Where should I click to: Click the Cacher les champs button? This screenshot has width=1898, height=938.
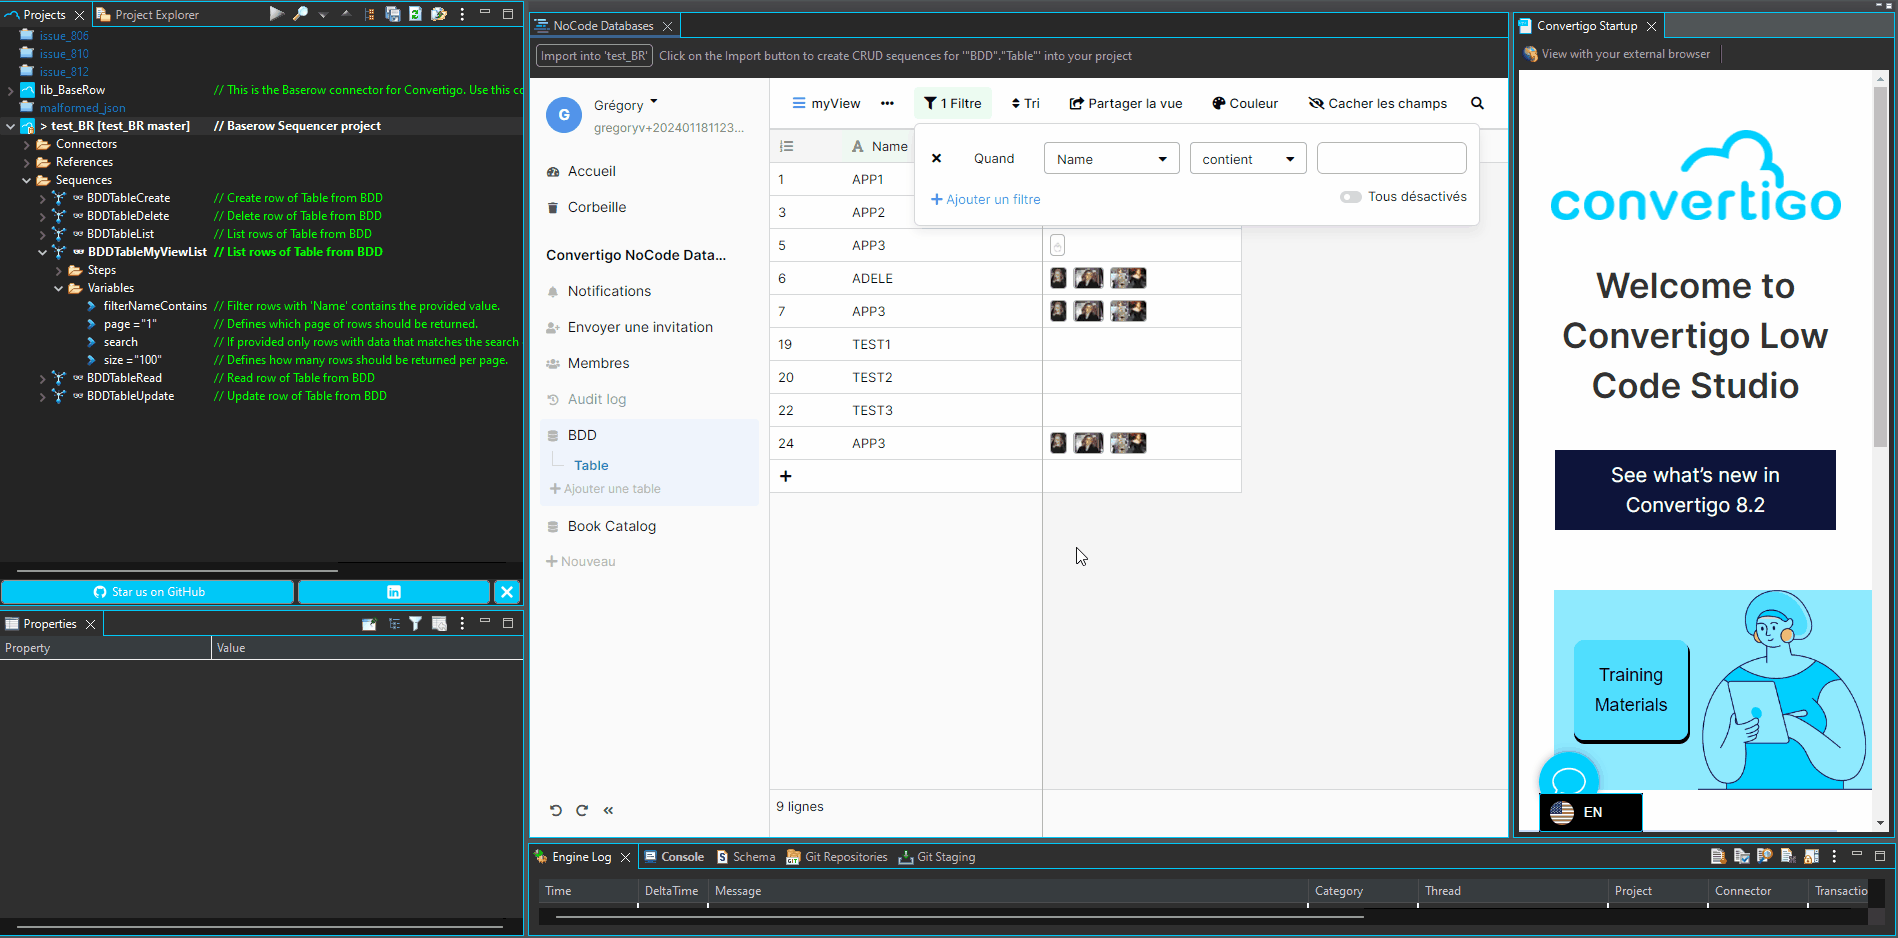coord(1377,103)
